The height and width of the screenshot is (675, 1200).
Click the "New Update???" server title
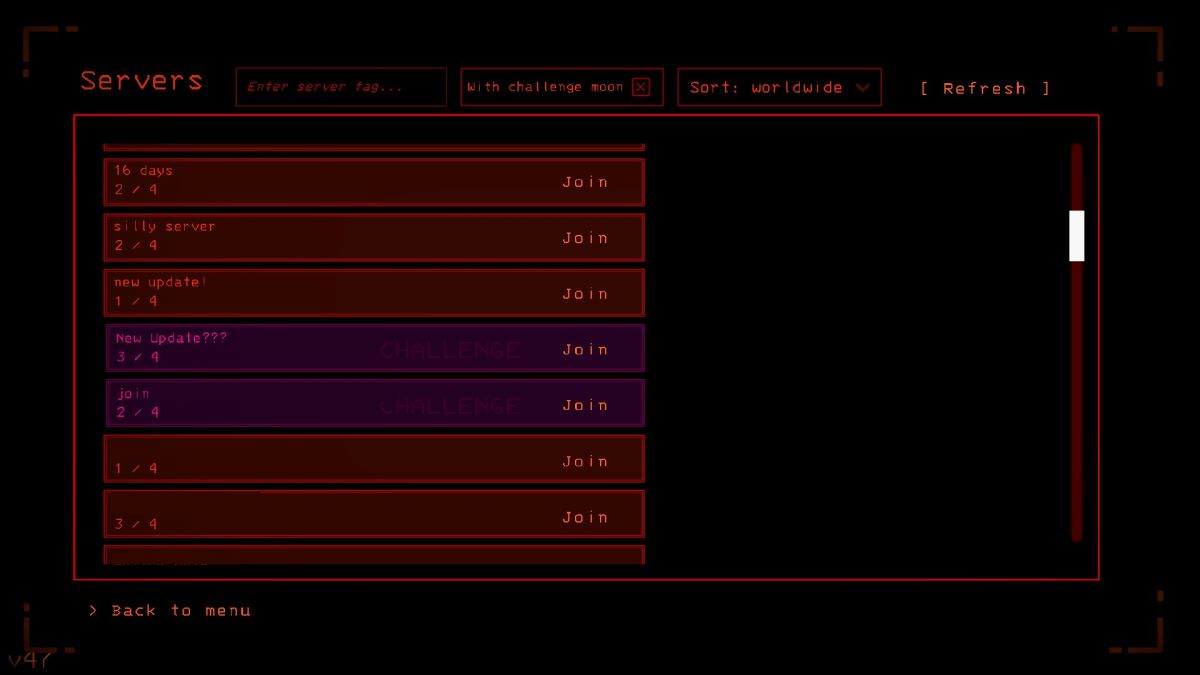[171, 338]
